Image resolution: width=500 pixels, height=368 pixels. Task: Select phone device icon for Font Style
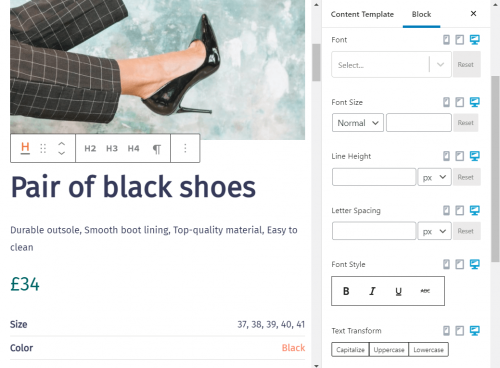446,264
